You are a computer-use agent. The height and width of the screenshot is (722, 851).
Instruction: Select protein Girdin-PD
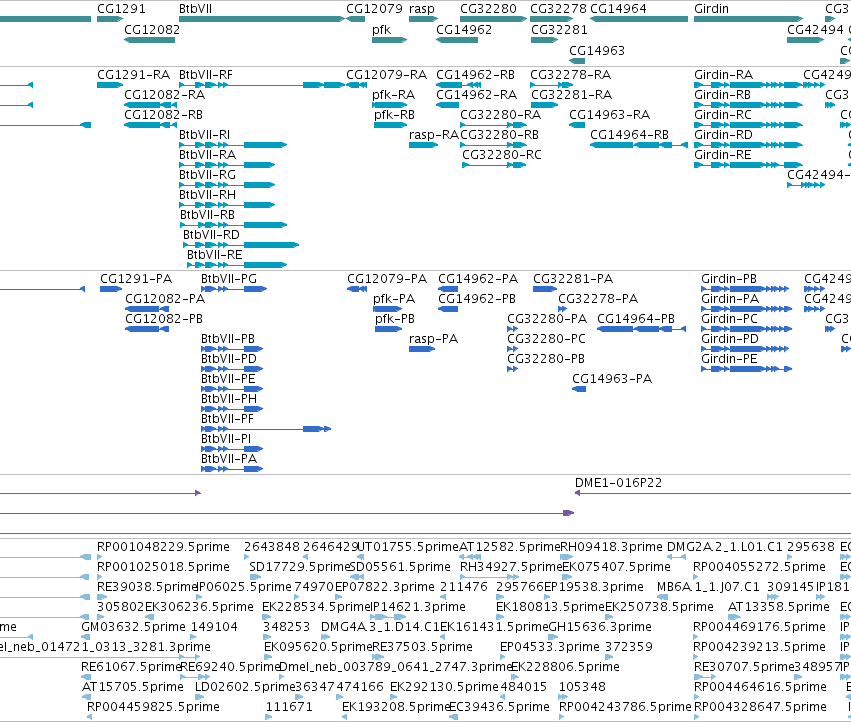pyautogui.click(x=745, y=349)
